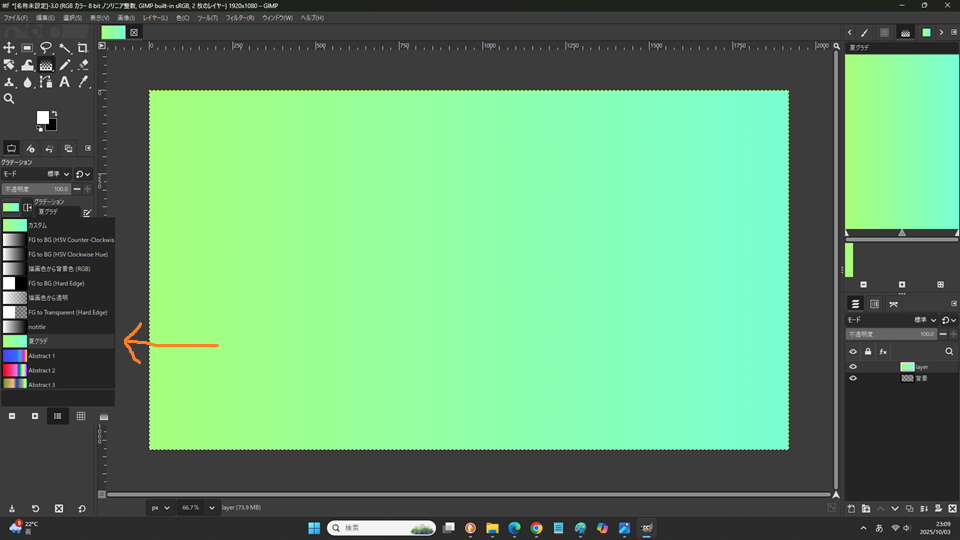Toggle visibility of the 背景 layer
This screenshot has width=960, height=540.
[x=853, y=378]
